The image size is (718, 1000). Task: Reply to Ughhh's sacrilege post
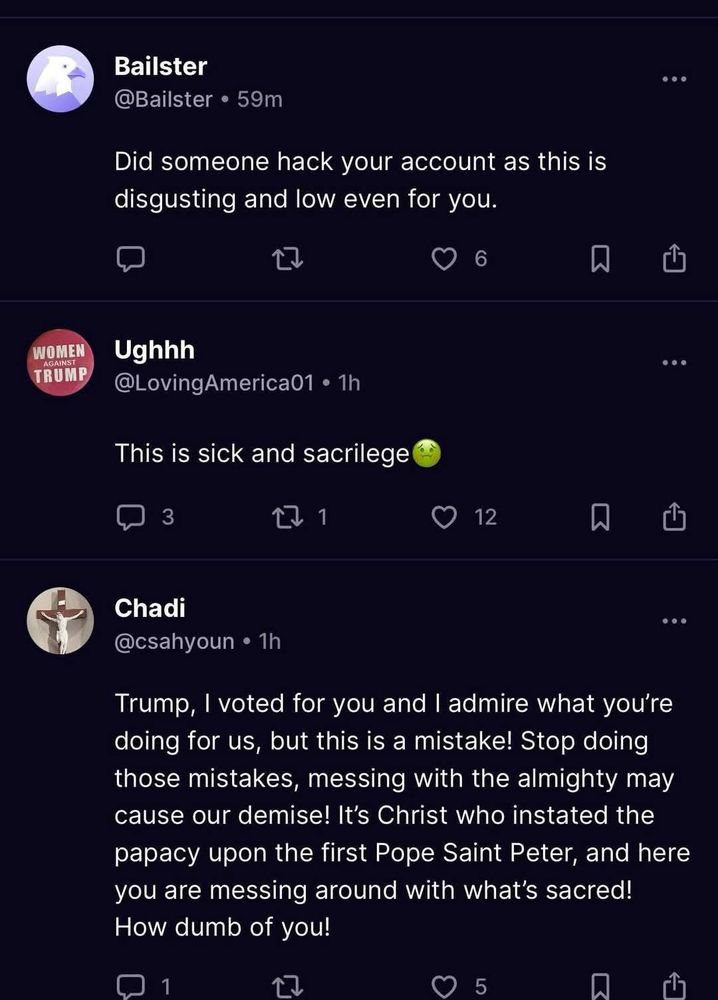131,517
